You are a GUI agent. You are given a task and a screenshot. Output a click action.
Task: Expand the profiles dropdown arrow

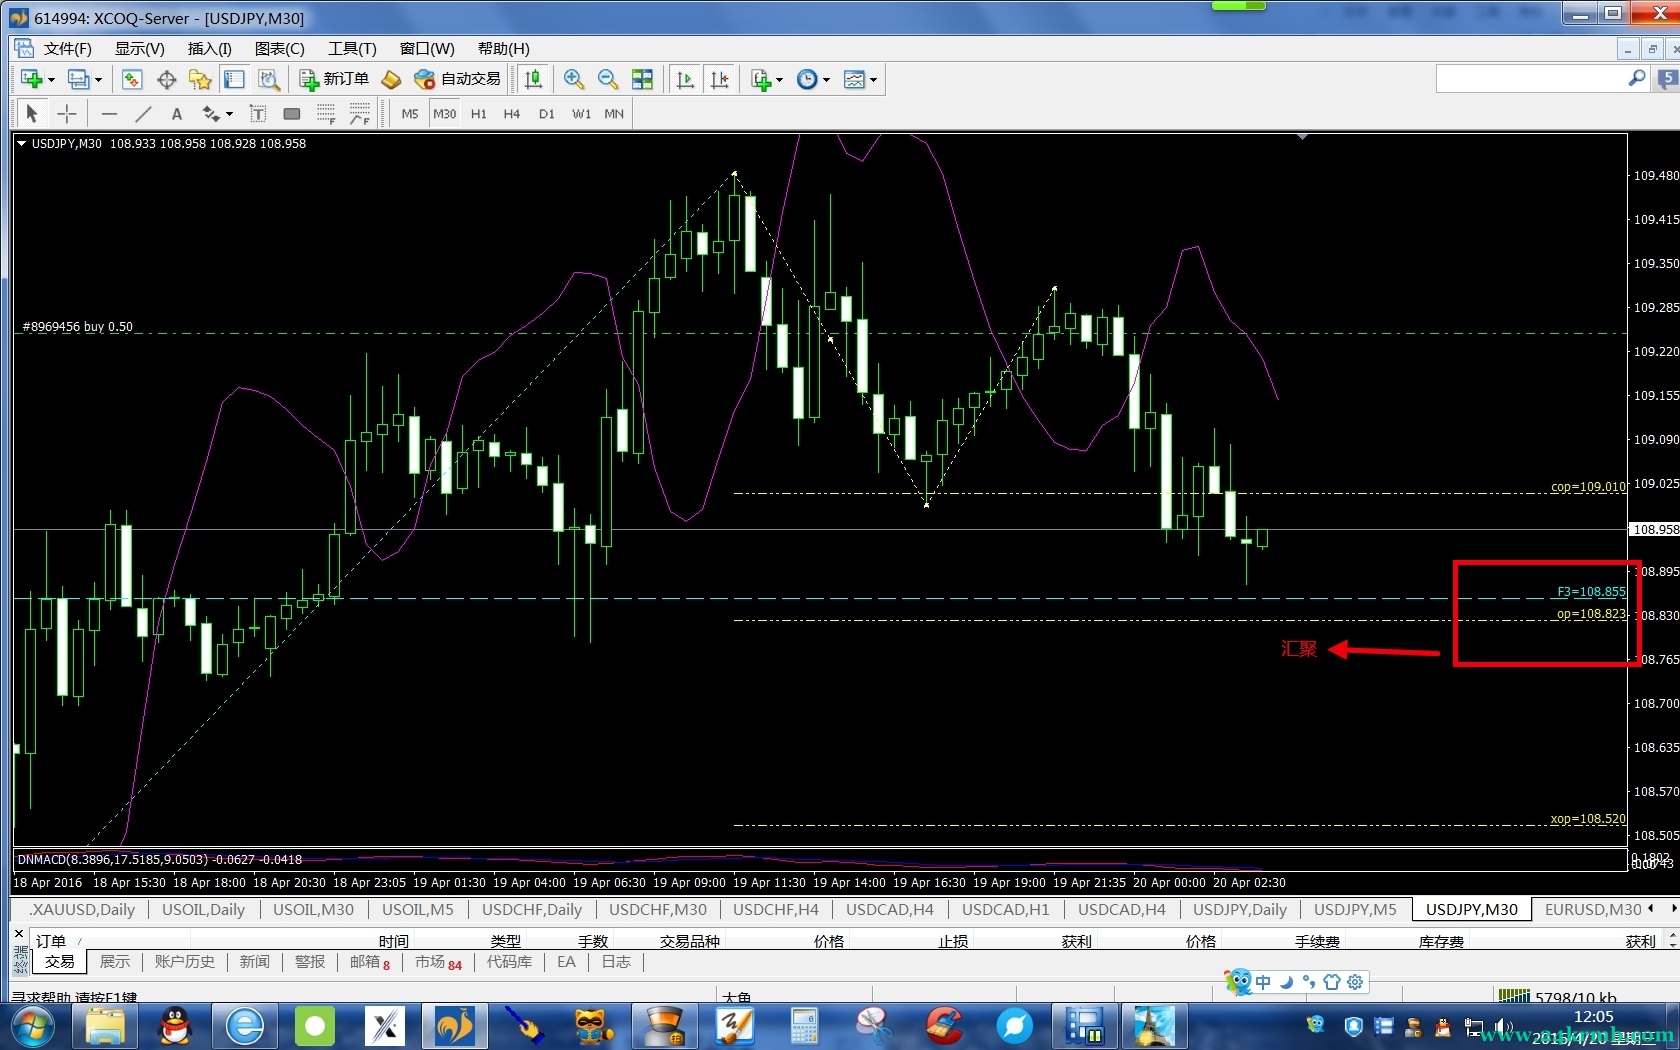click(x=98, y=80)
